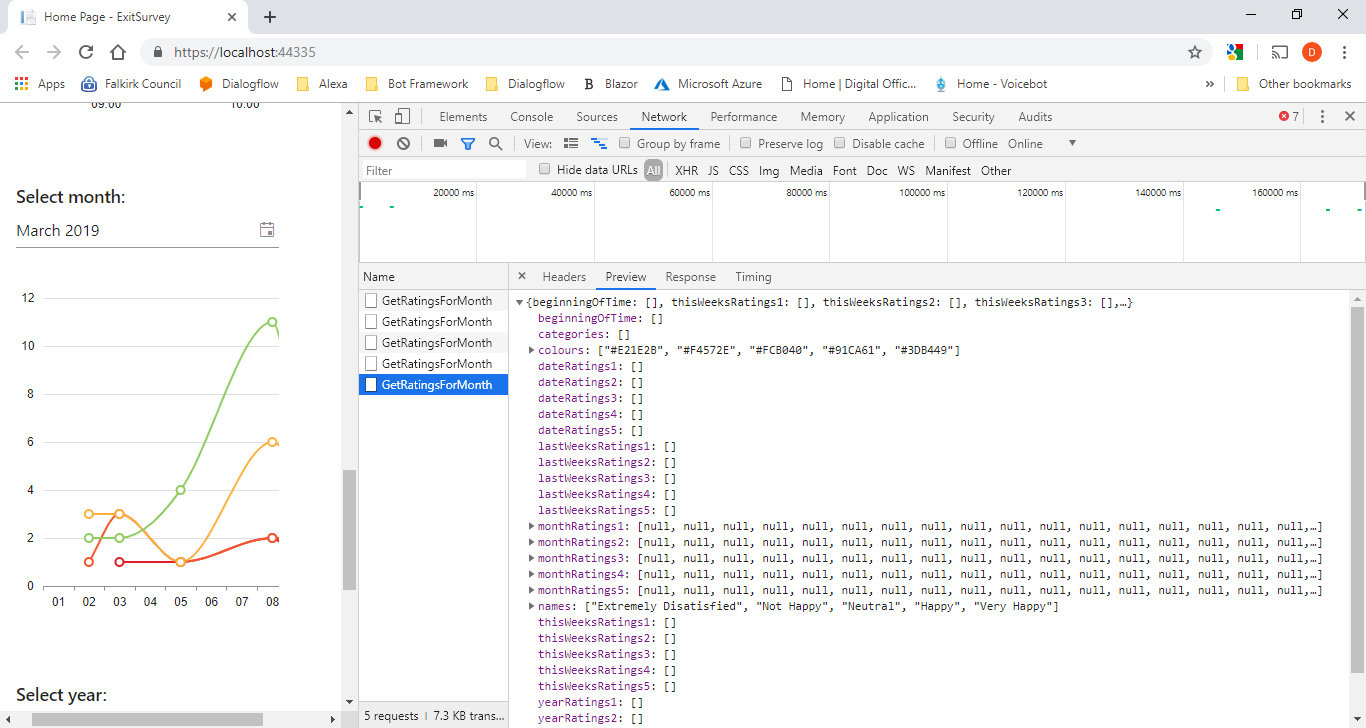The width and height of the screenshot is (1366, 728).
Task: Expand the colours array in preview
Action: [531, 350]
